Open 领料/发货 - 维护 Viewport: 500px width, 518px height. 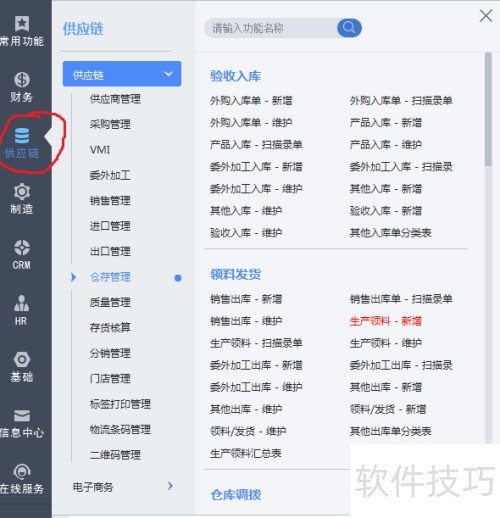coord(248,431)
